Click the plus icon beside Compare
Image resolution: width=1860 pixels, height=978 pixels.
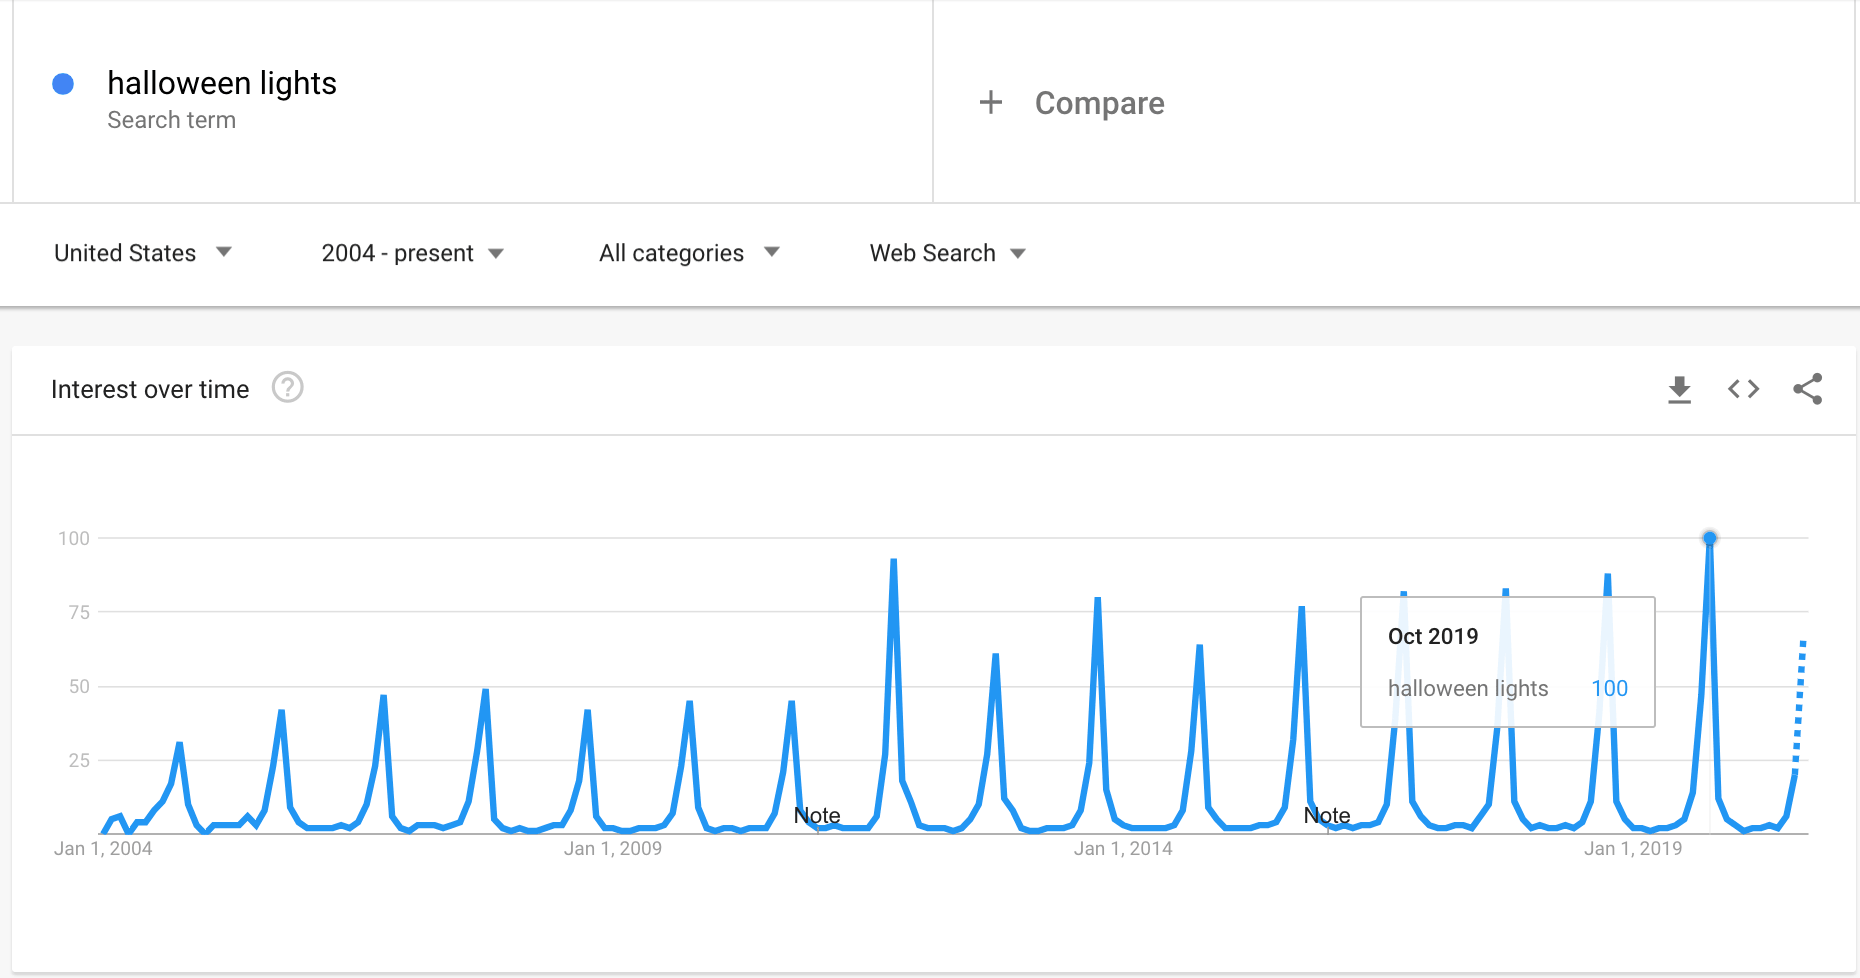990,102
